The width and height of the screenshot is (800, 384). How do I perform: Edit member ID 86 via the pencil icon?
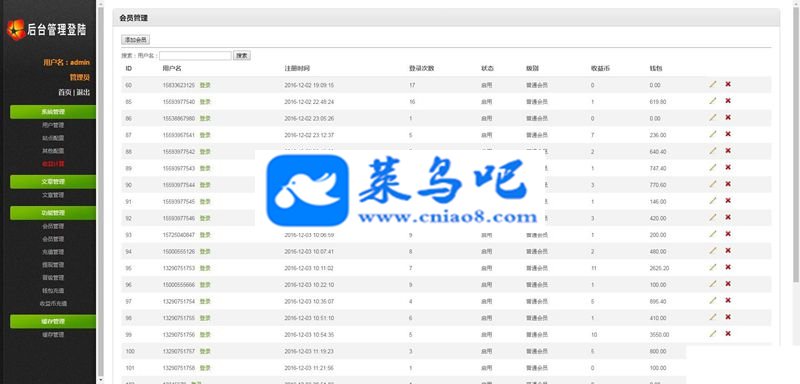713,117
